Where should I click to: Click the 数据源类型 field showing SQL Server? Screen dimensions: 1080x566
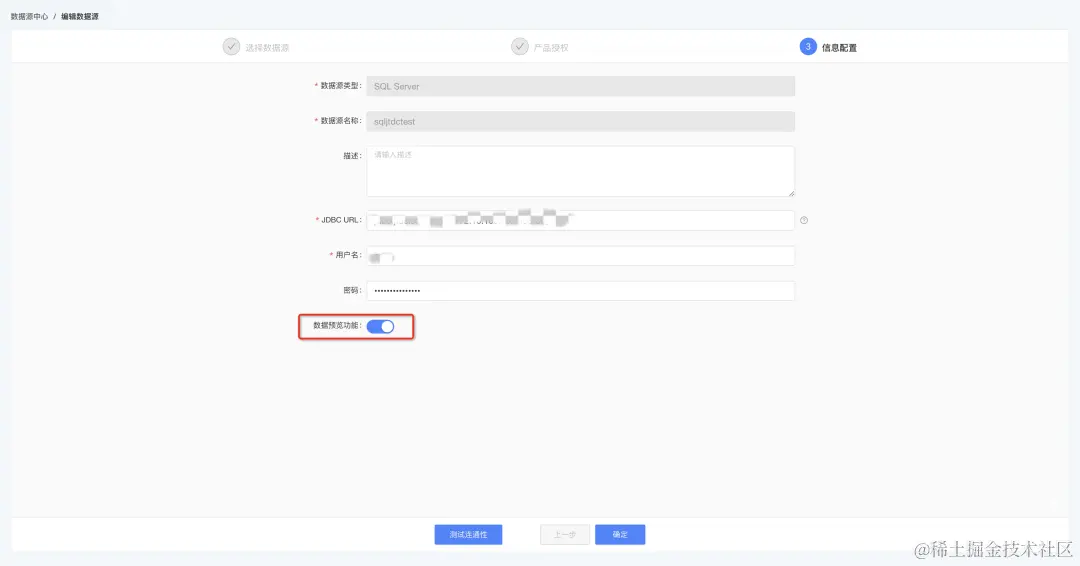(x=581, y=86)
